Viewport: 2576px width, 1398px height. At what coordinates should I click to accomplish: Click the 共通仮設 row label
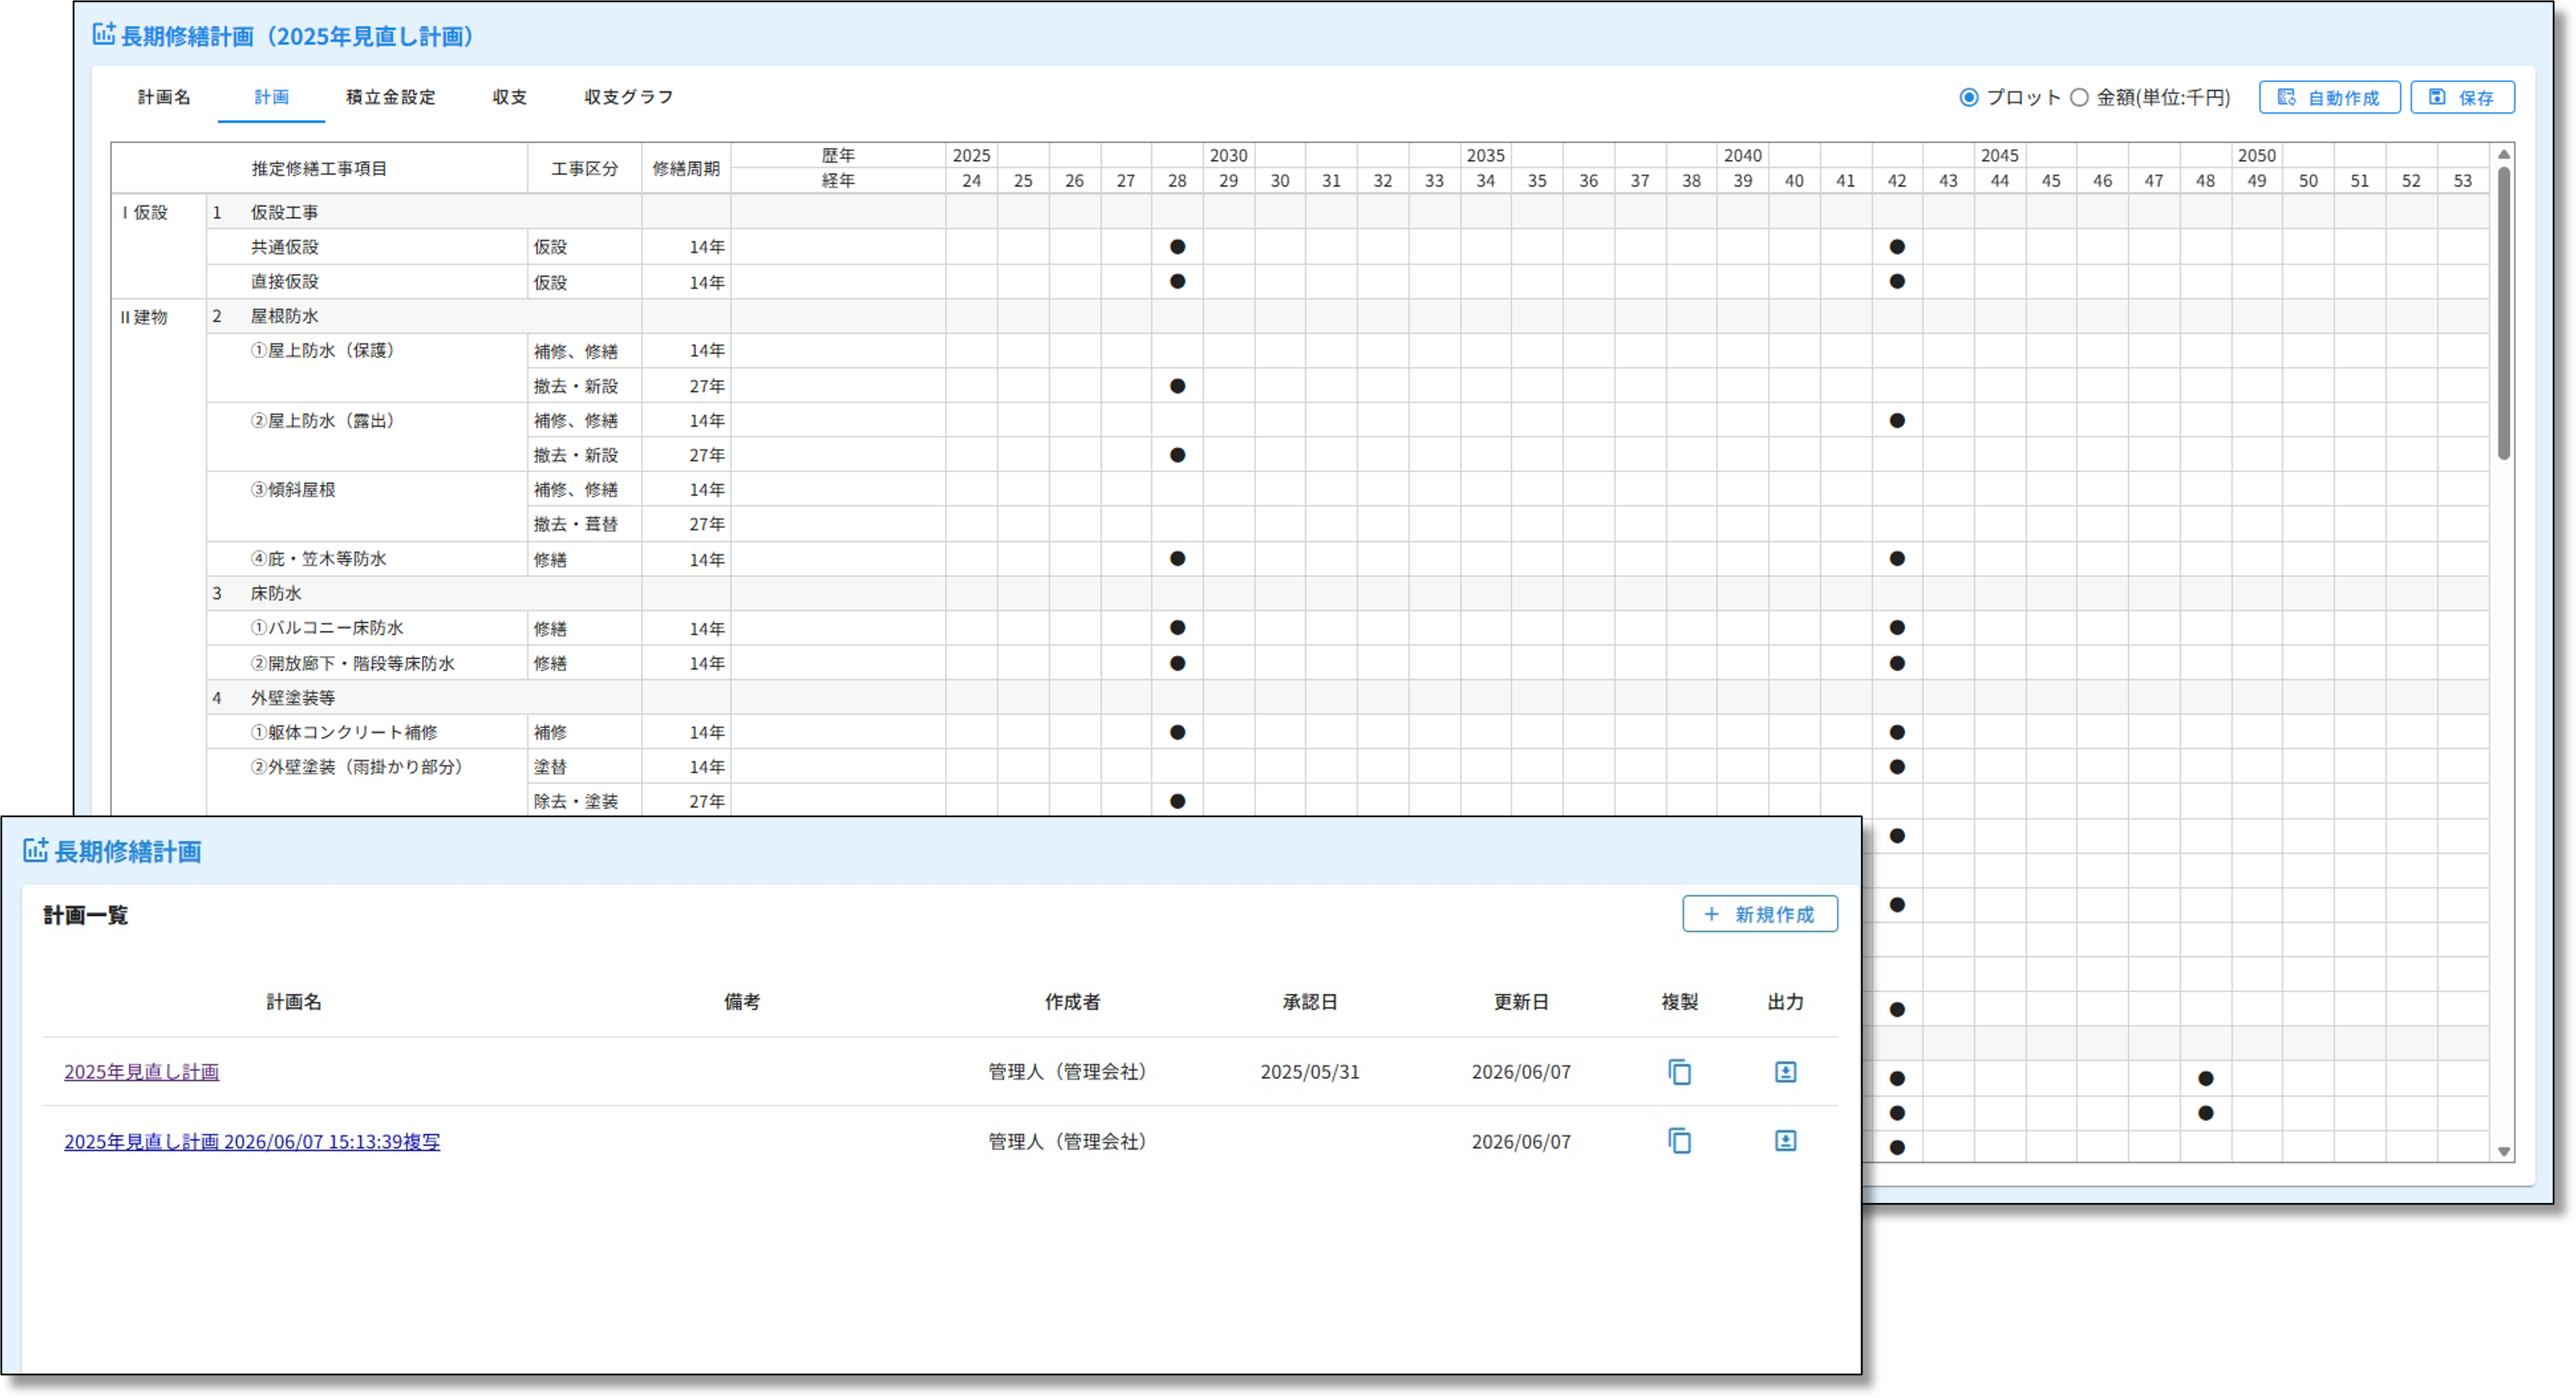[x=284, y=247]
